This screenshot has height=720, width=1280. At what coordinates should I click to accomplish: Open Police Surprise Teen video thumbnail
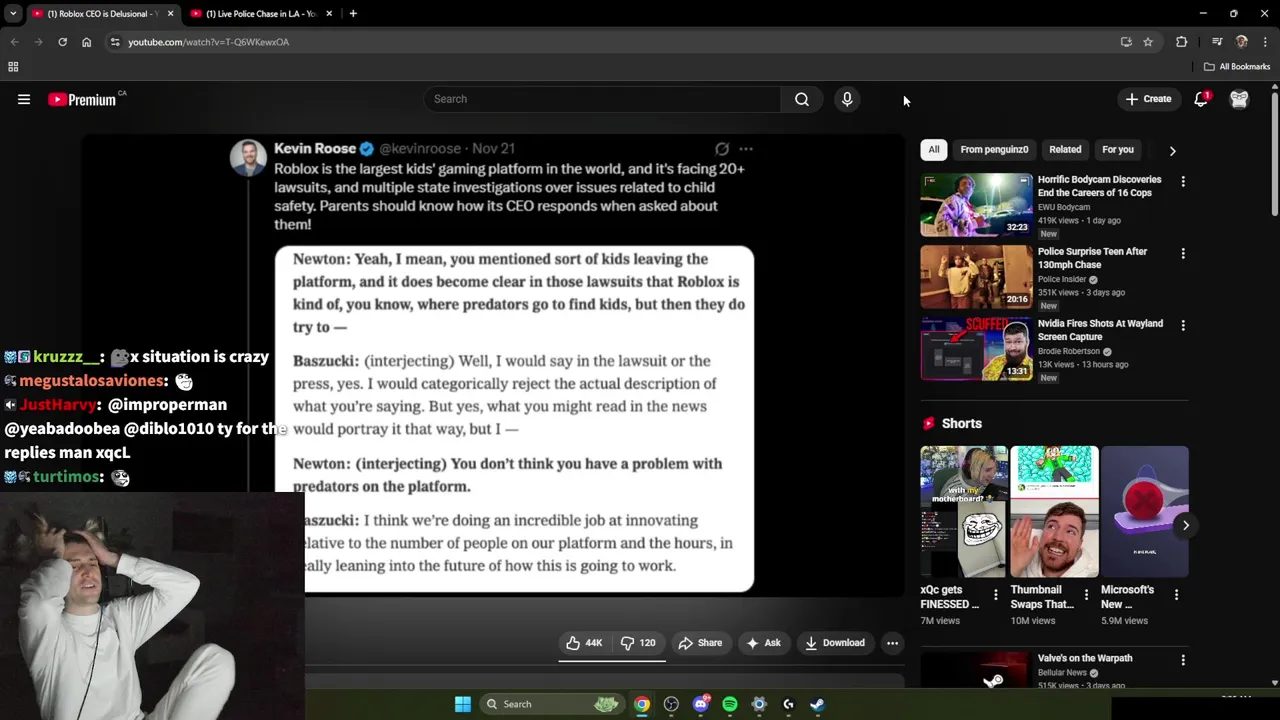point(976,277)
